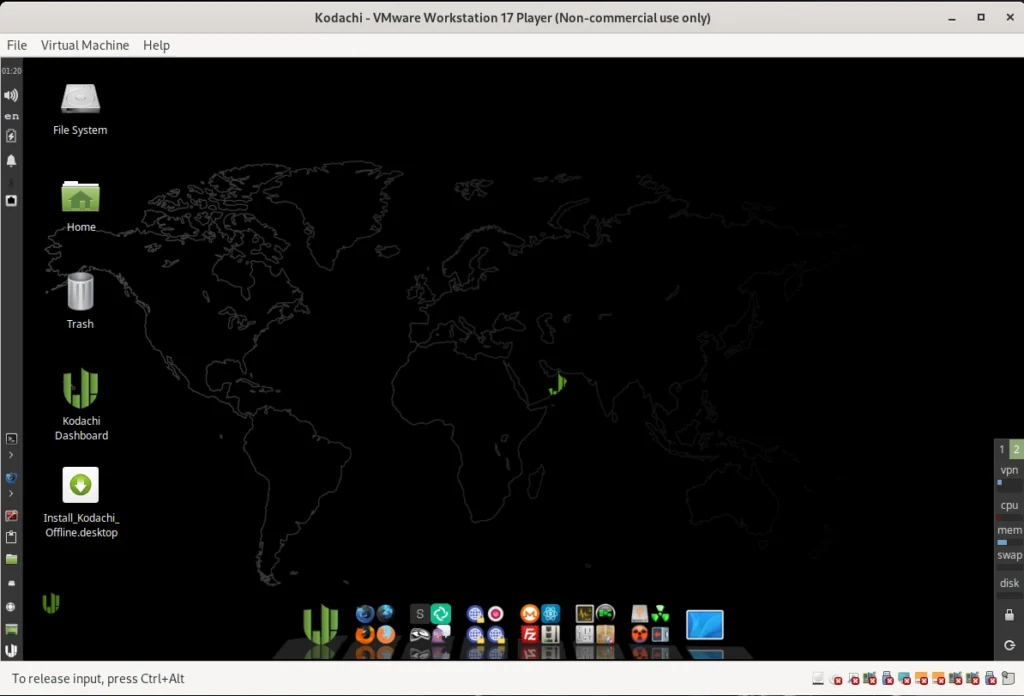Launch the blue globe browser in left panel
The image size is (1024, 696).
coord(11,478)
